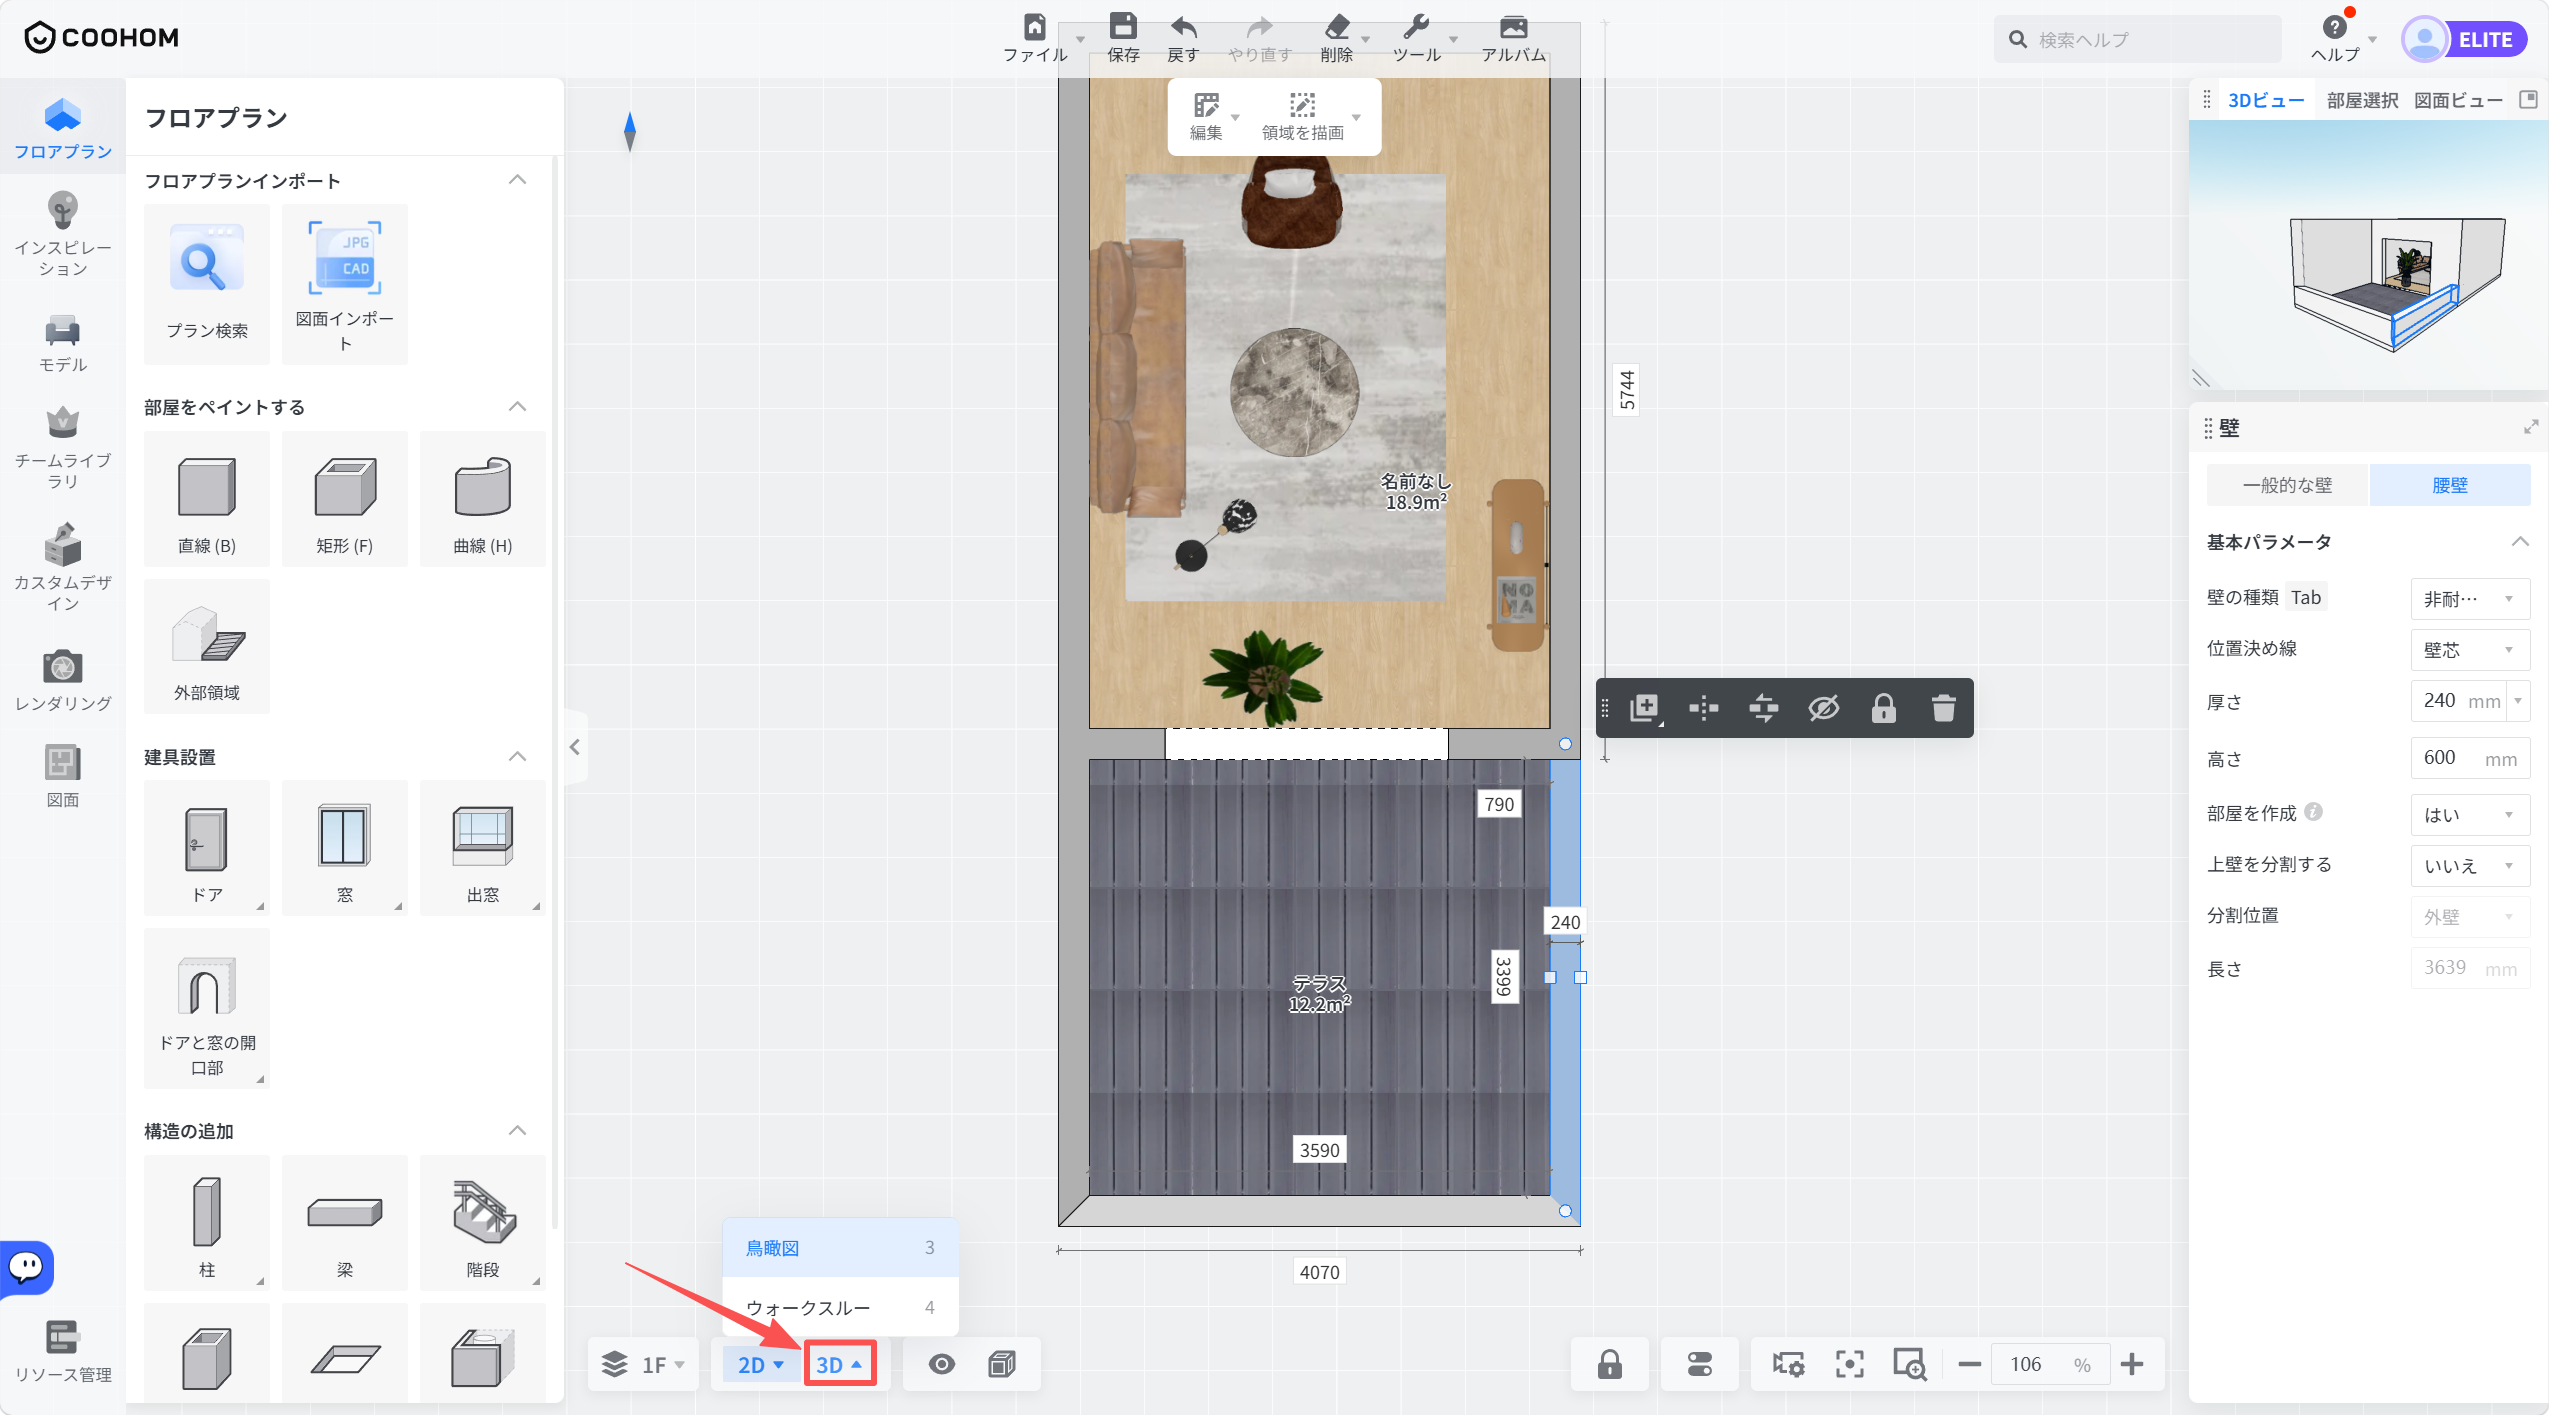Screen dimensions: 2549x1415
Task: Click the zoom out minus button
Action: [x=1969, y=1364]
